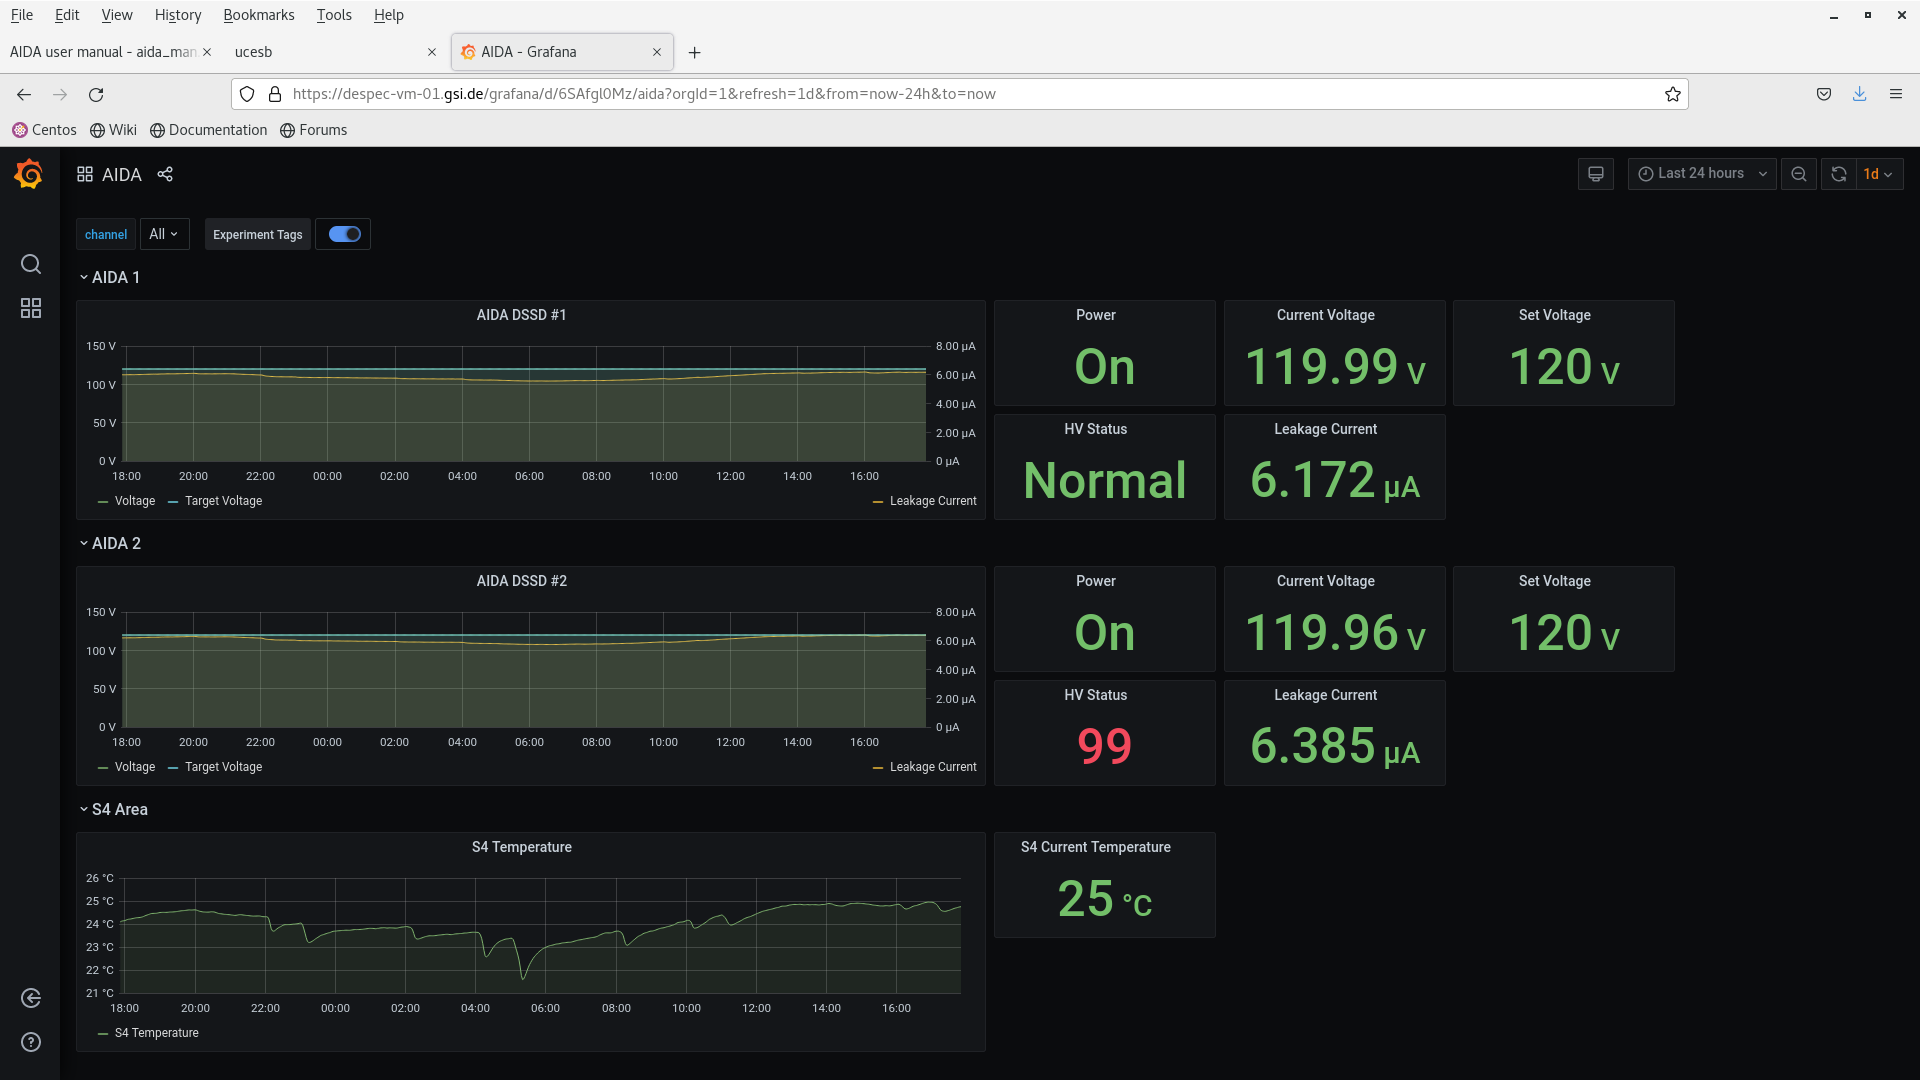Open the Dashboards grid icon in sidebar
Screen dimensions: 1920x1080
[x=31, y=308]
